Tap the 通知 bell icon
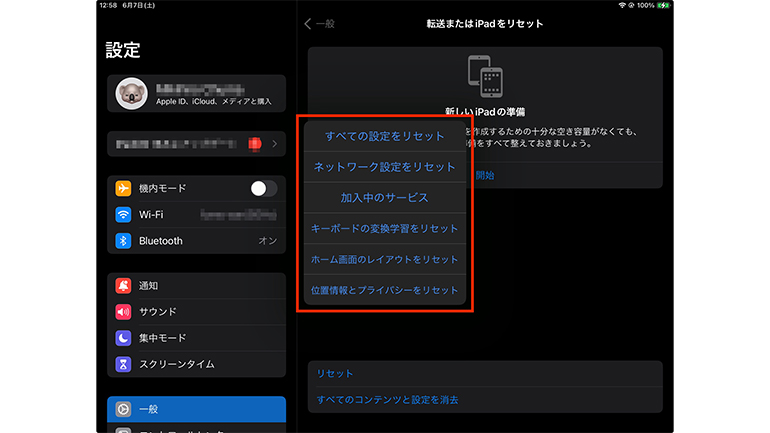This screenshot has height=433, width=770. point(123,286)
